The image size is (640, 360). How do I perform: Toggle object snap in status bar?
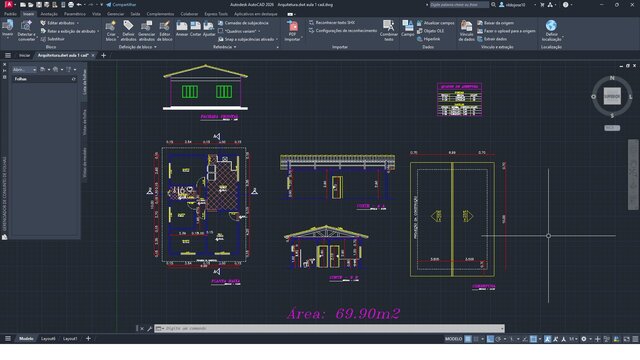click(533, 339)
